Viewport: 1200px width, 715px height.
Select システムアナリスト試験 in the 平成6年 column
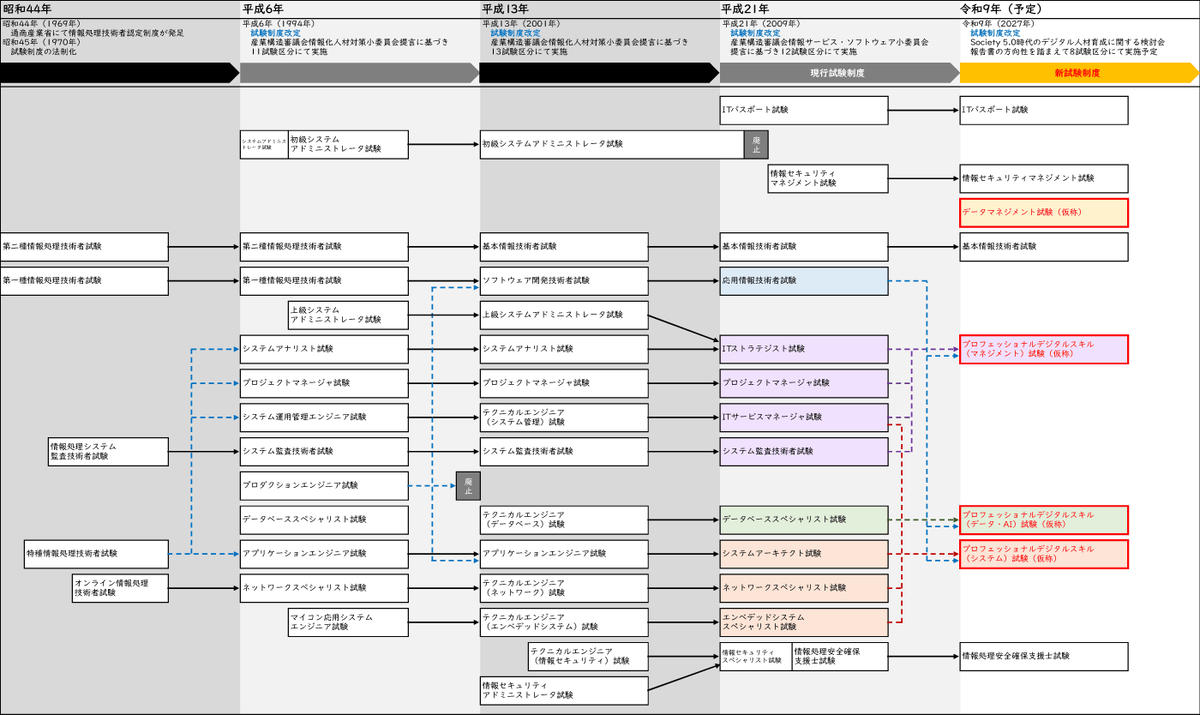coord(324,349)
